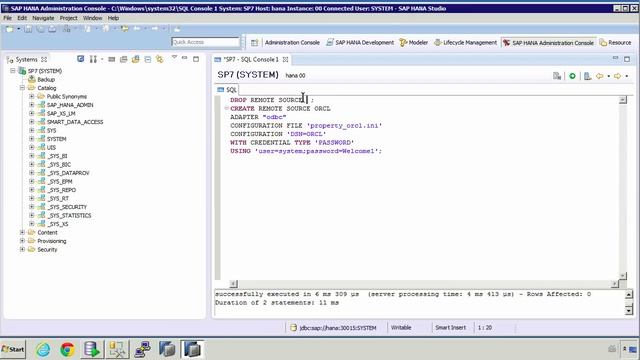Switch to the SAP HANA Development perspective
640x360 pixels.
click(x=360, y=42)
